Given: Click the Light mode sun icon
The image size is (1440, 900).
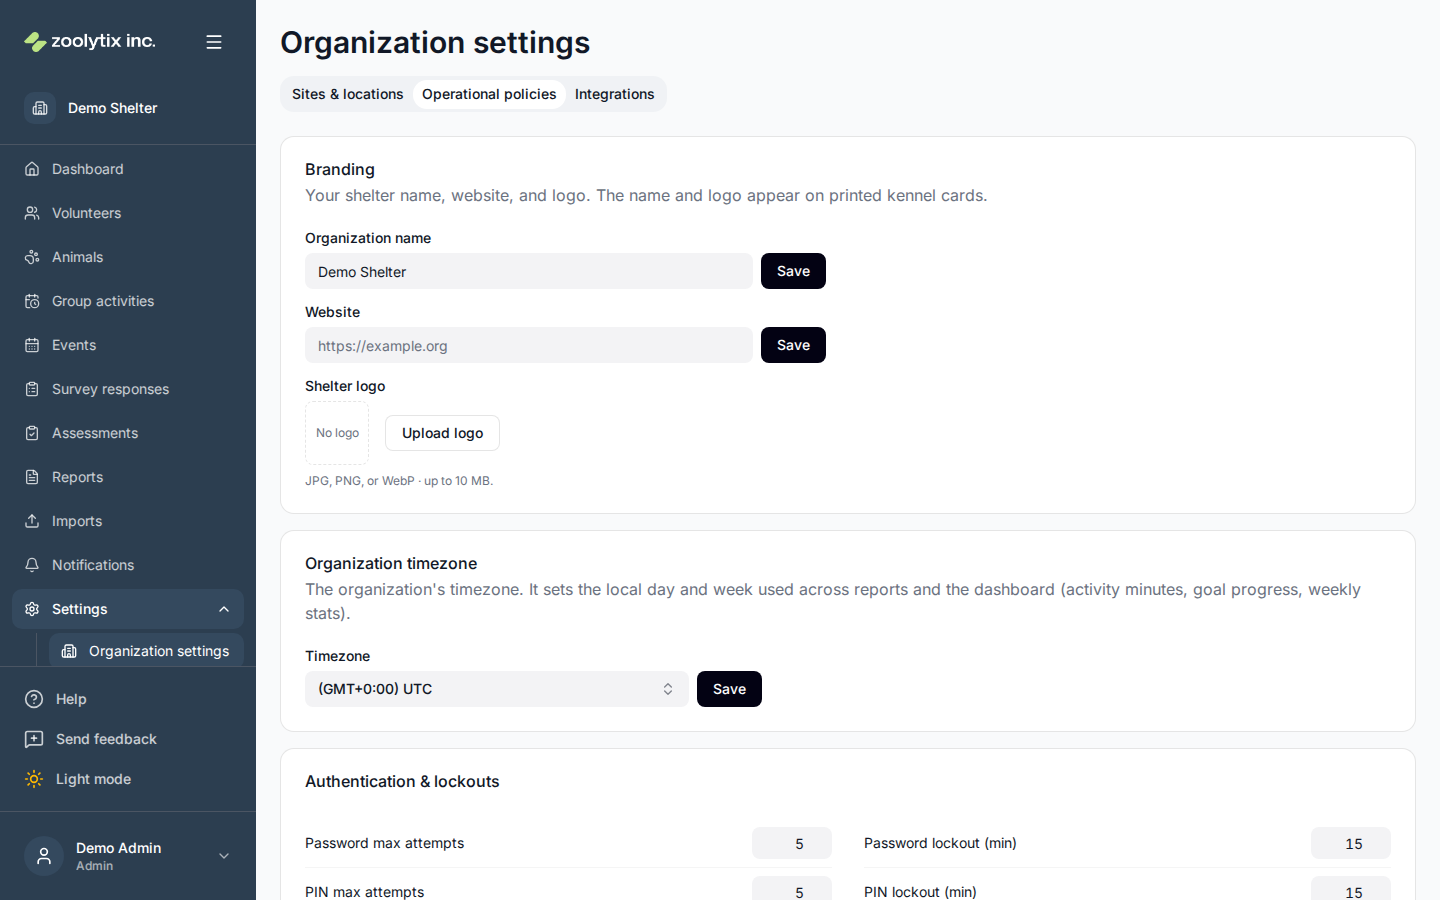Looking at the screenshot, I should (x=34, y=779).
